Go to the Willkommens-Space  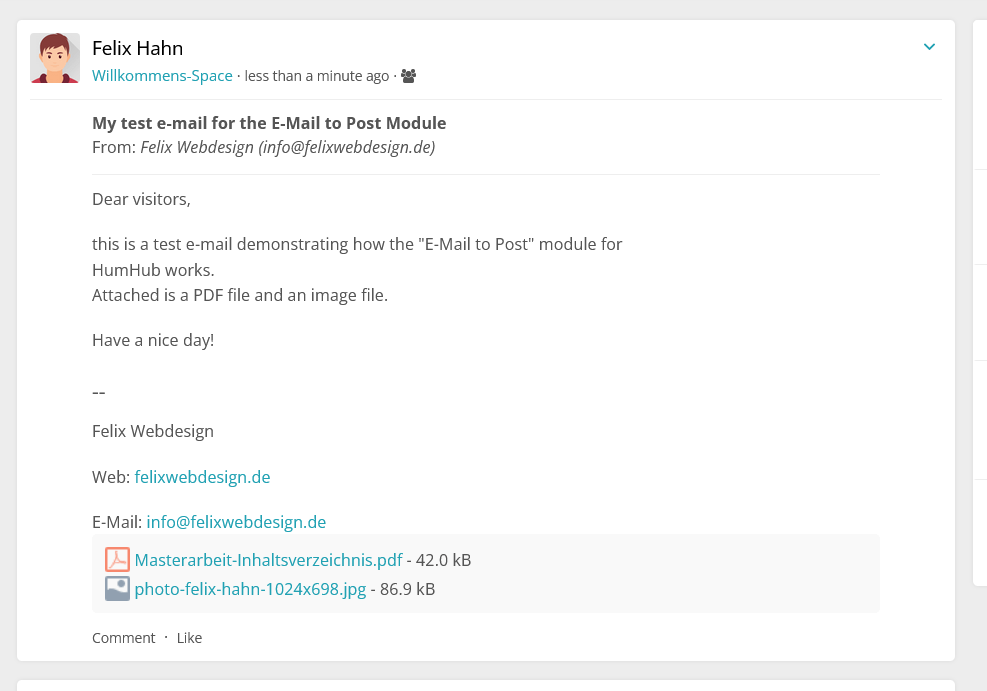(x=162, y=76)
